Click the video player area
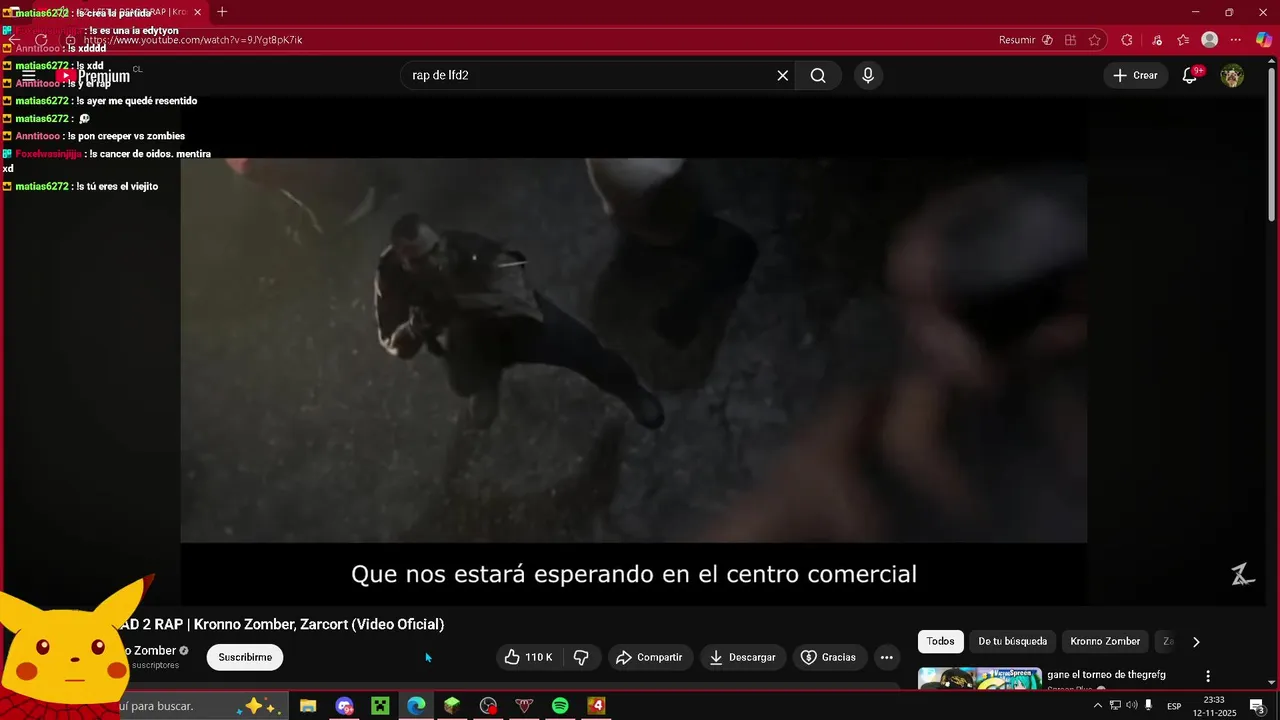Viewport: 1280px width, 720px height. [634, 350]
